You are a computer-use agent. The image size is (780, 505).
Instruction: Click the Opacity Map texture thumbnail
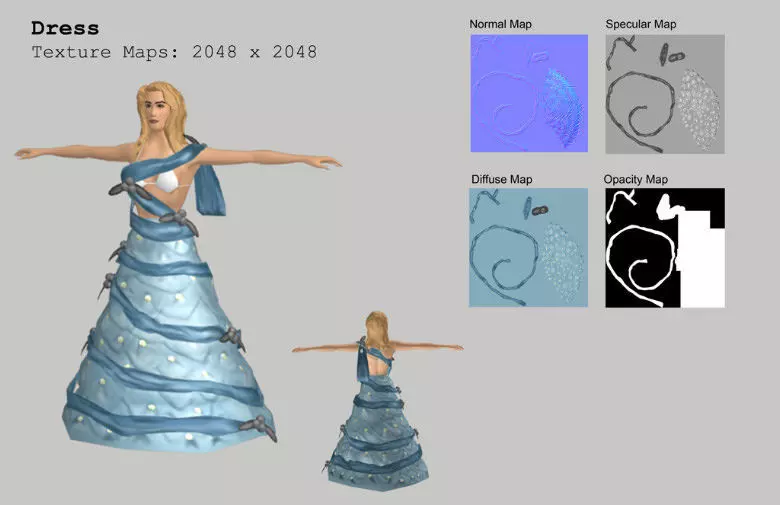665,248
